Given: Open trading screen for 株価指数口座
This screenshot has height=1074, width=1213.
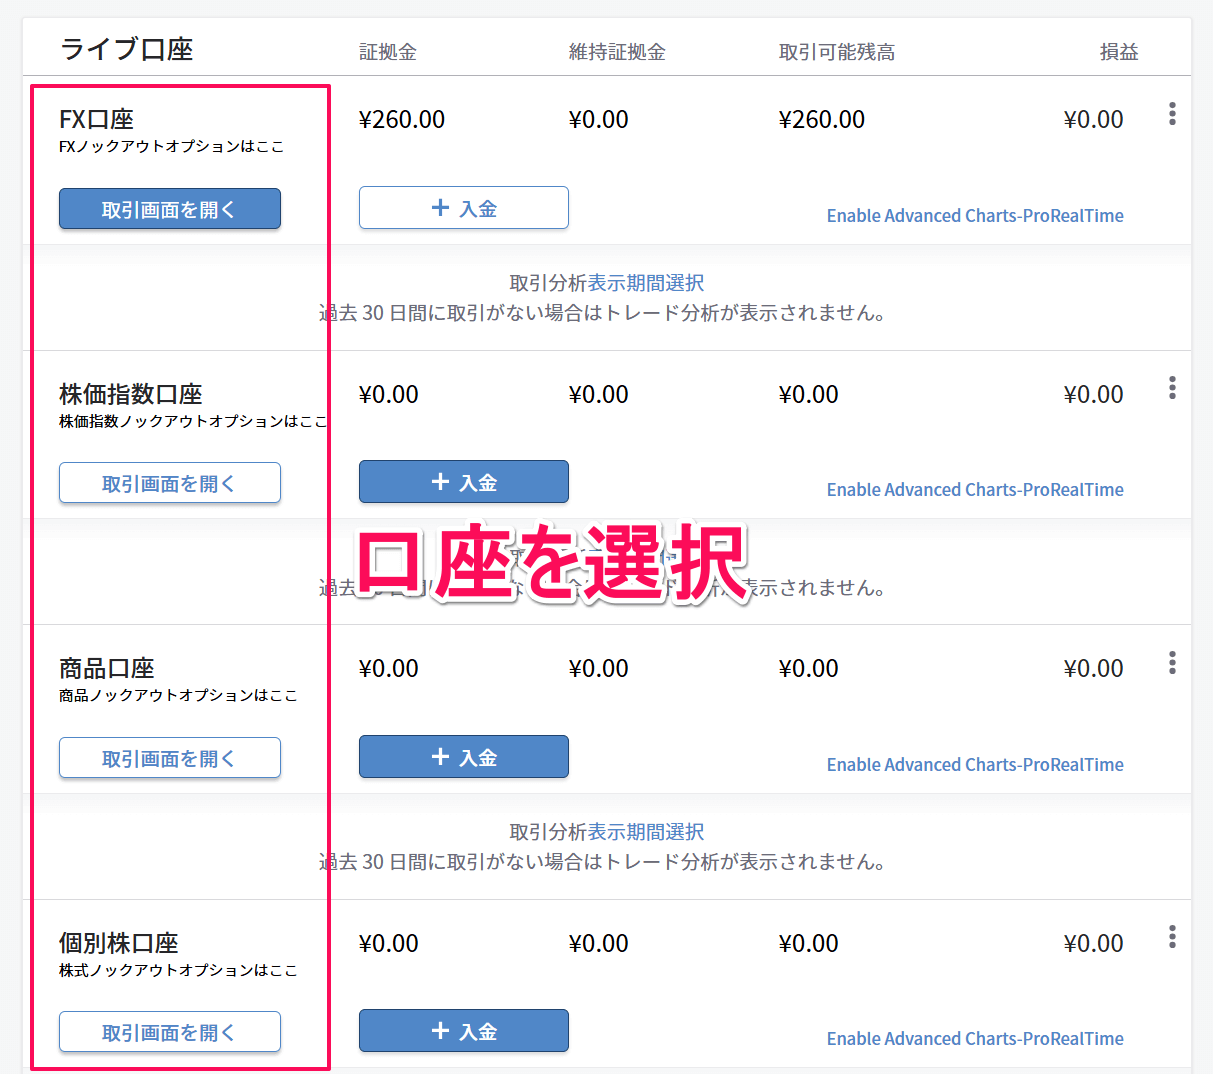Looking at the screenshot, I should click(x=169, y=482).
